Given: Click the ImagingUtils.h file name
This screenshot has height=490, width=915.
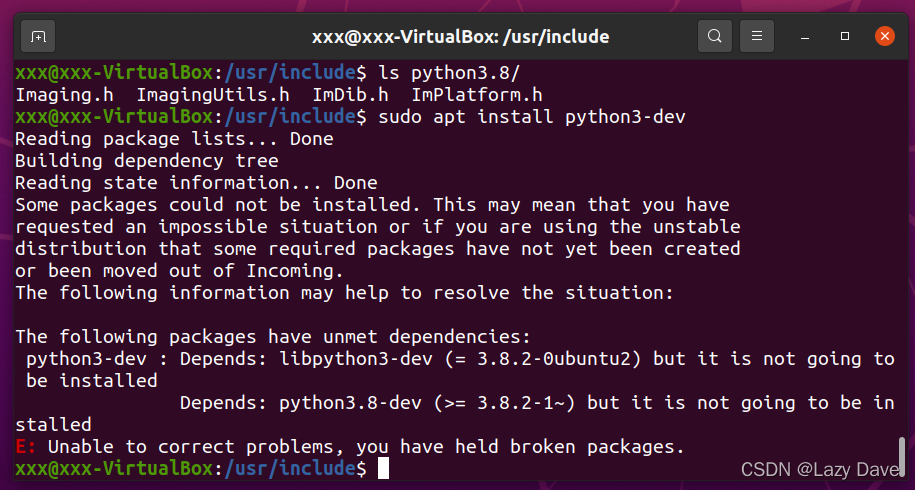Looking at the screenshot, I should coord(213,95).
